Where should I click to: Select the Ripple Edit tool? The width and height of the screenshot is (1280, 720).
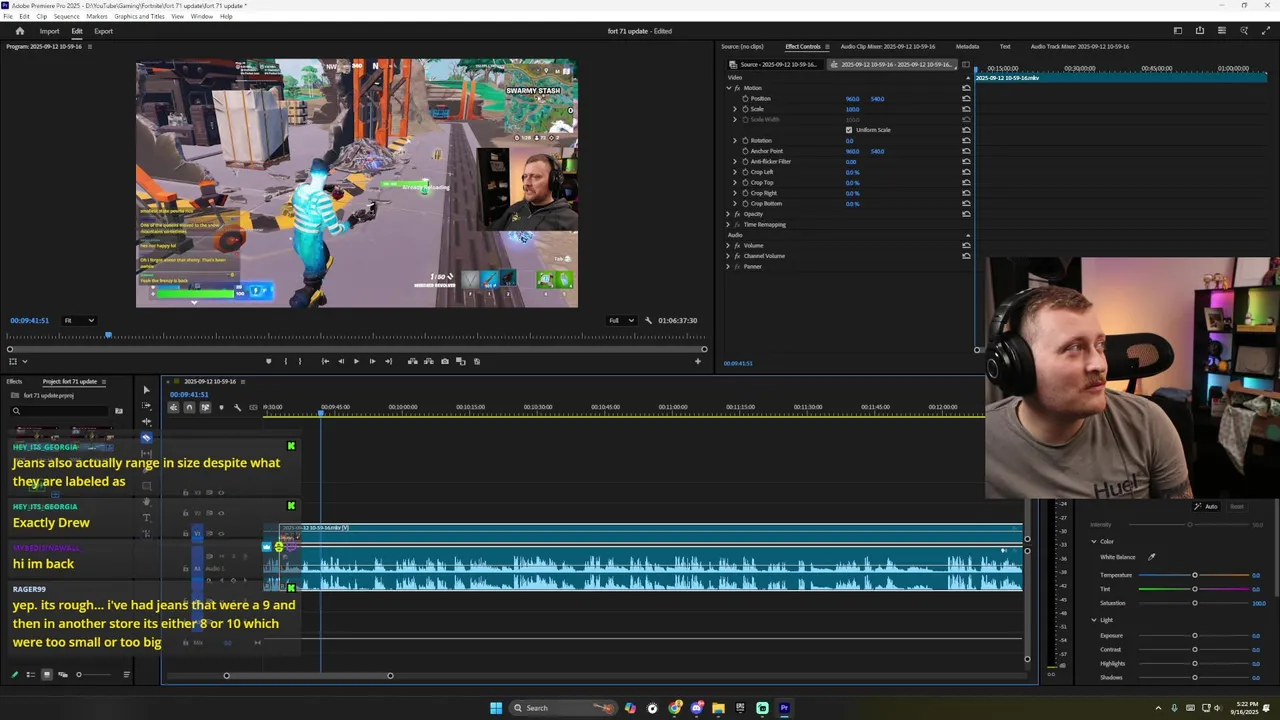pos(146,422)
